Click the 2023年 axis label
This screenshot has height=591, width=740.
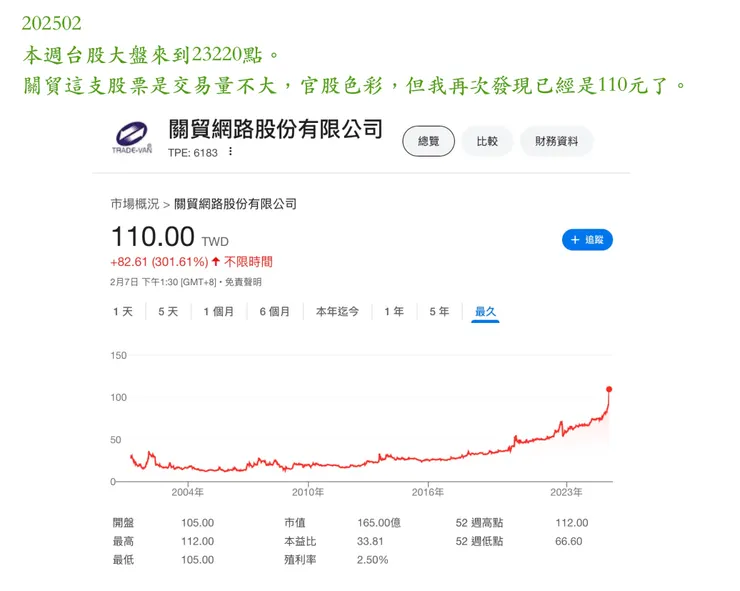(566, 492)
